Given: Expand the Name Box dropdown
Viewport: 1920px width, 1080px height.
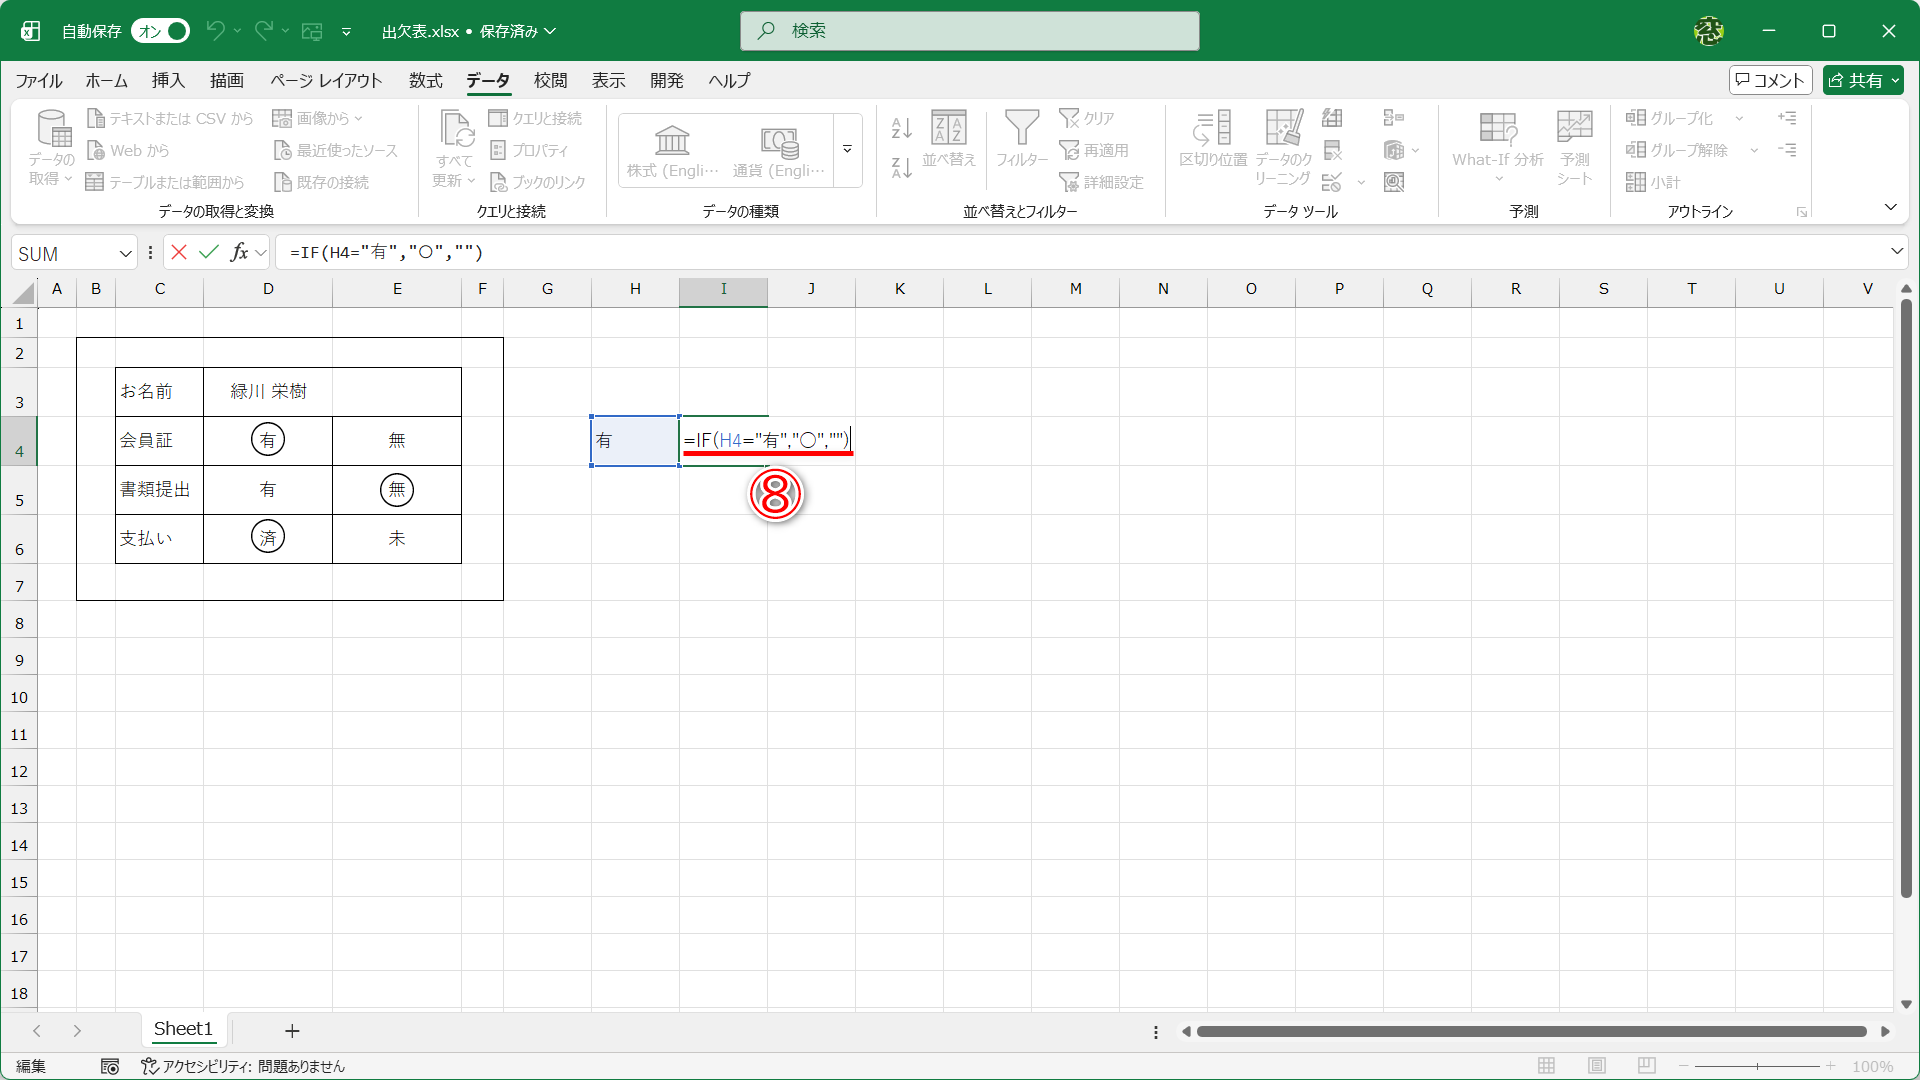Looking at the screenshot, I should pos(126,253).
